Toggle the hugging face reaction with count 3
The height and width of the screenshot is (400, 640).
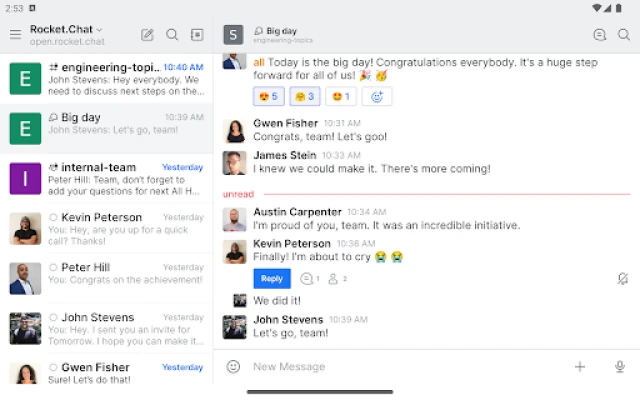click(x=305, y=96)
